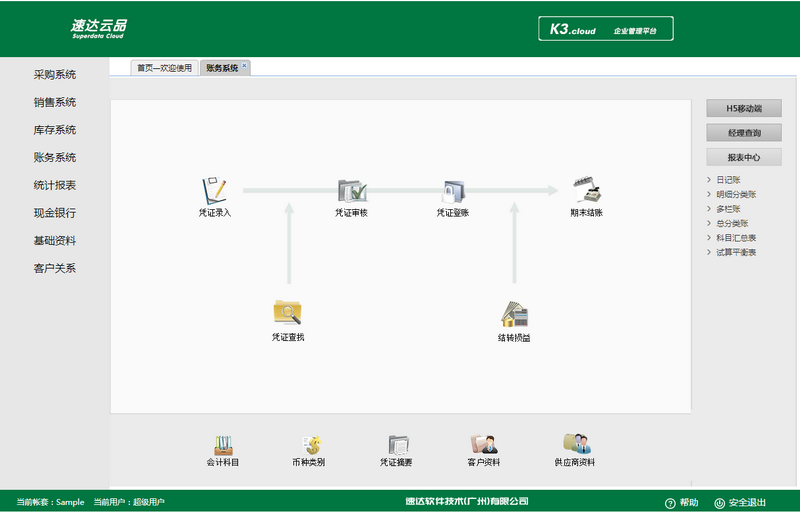Click 安全退出 in the status bar

coord(741,502)
